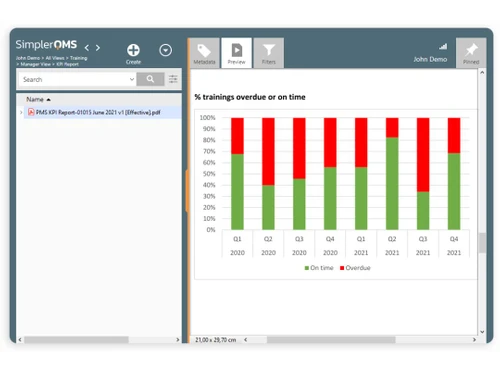
Task: Click the green On time legend swatch
Action: tap(307, 268)
